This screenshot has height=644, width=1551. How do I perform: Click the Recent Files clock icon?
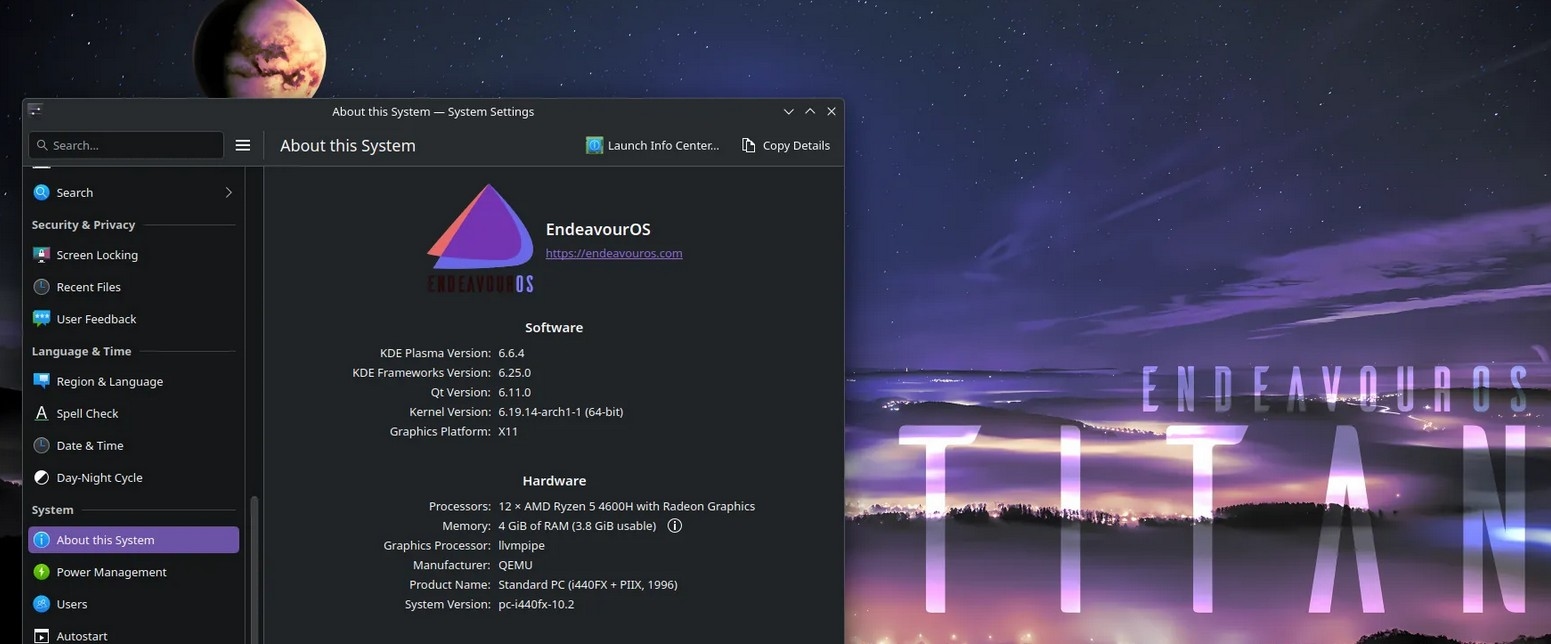[41, 287]
